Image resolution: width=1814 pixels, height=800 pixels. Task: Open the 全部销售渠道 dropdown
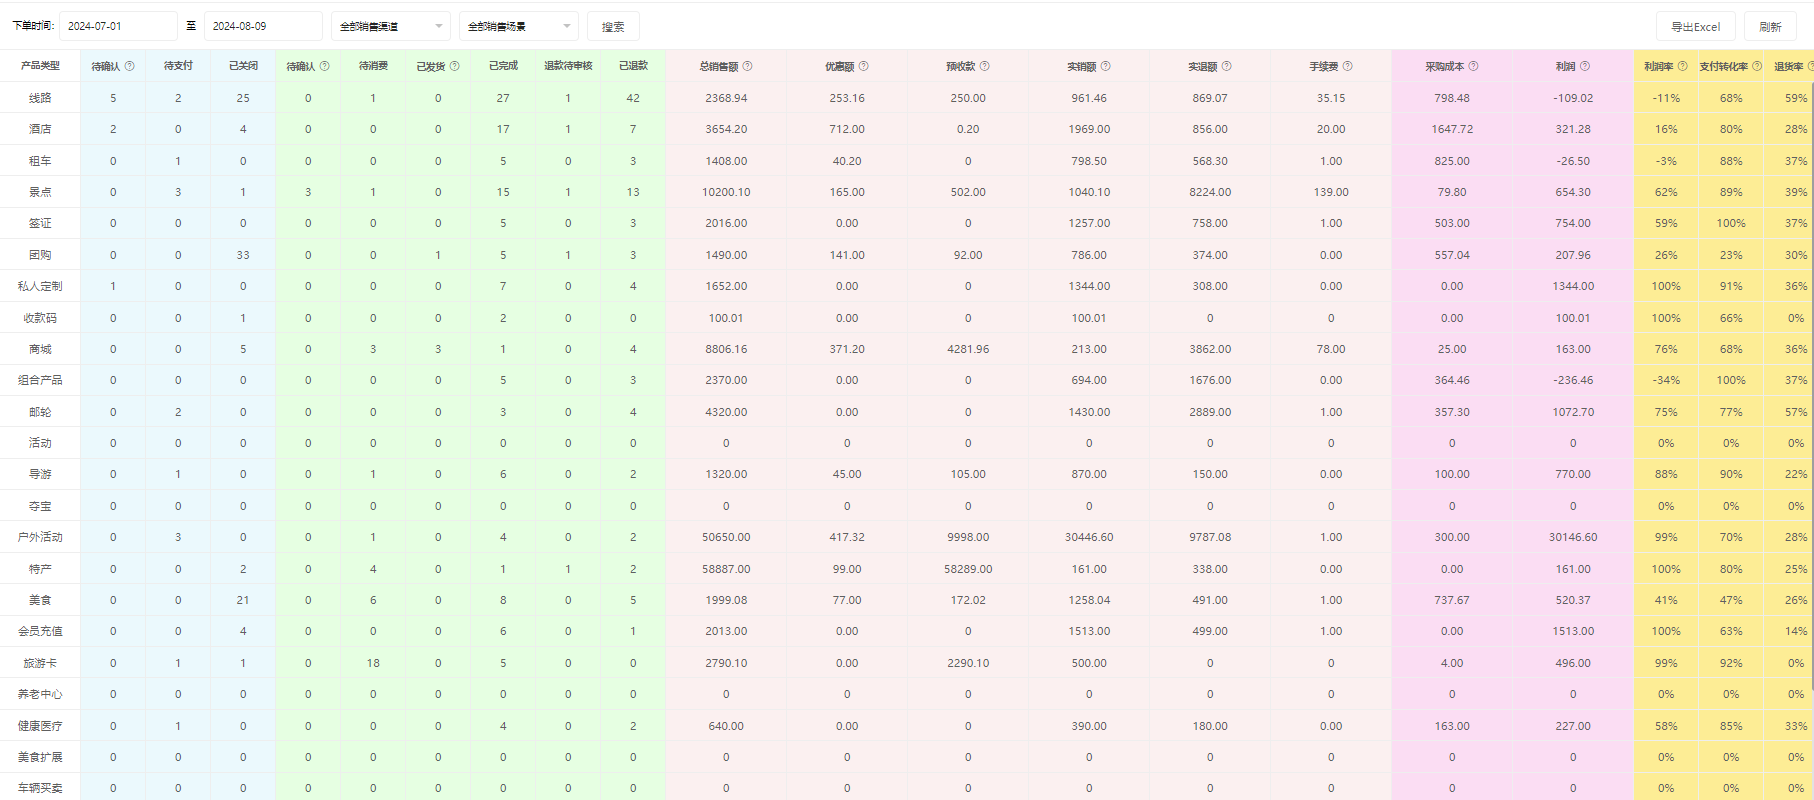[390, 26]
